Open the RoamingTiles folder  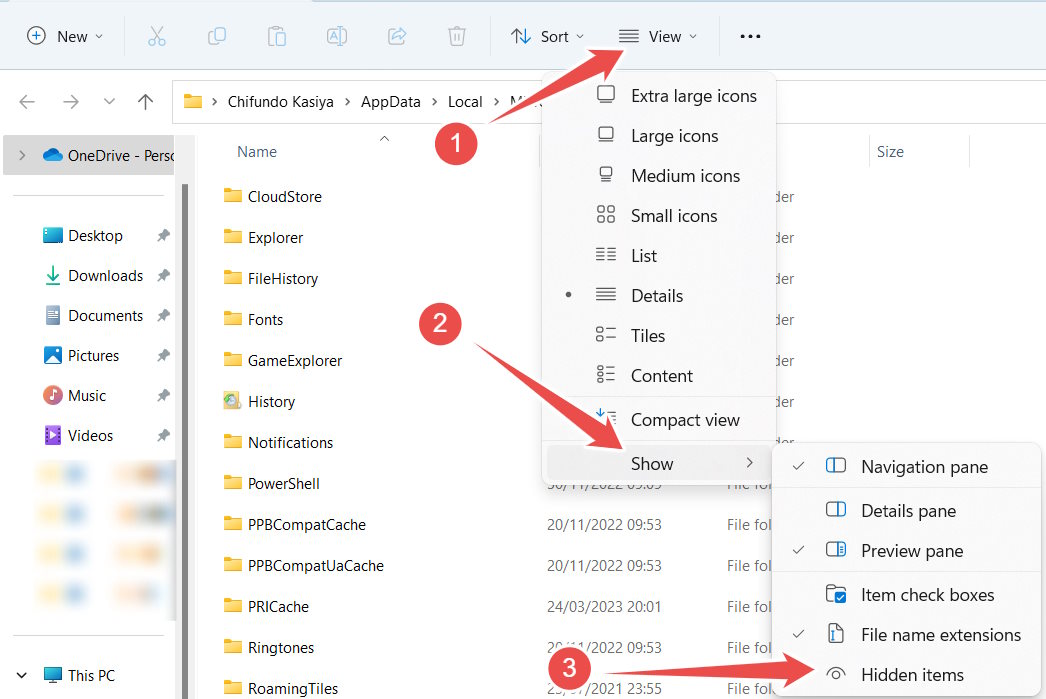point(291,688)
